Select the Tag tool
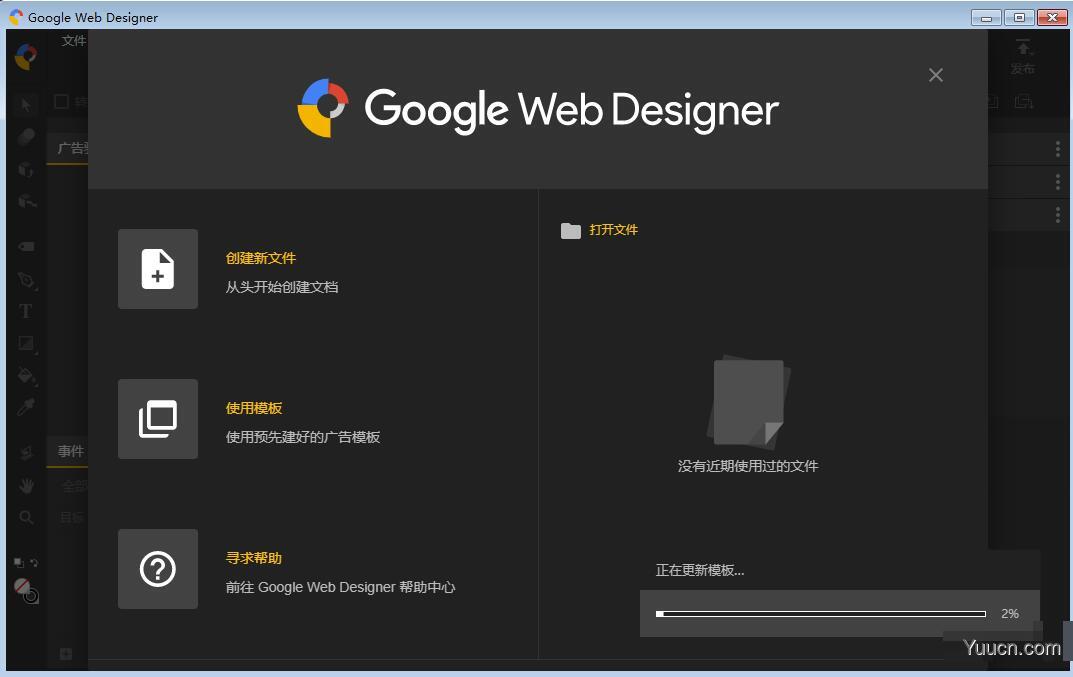The height and width of the screenshot is (677, 1073). coord(26,246)
